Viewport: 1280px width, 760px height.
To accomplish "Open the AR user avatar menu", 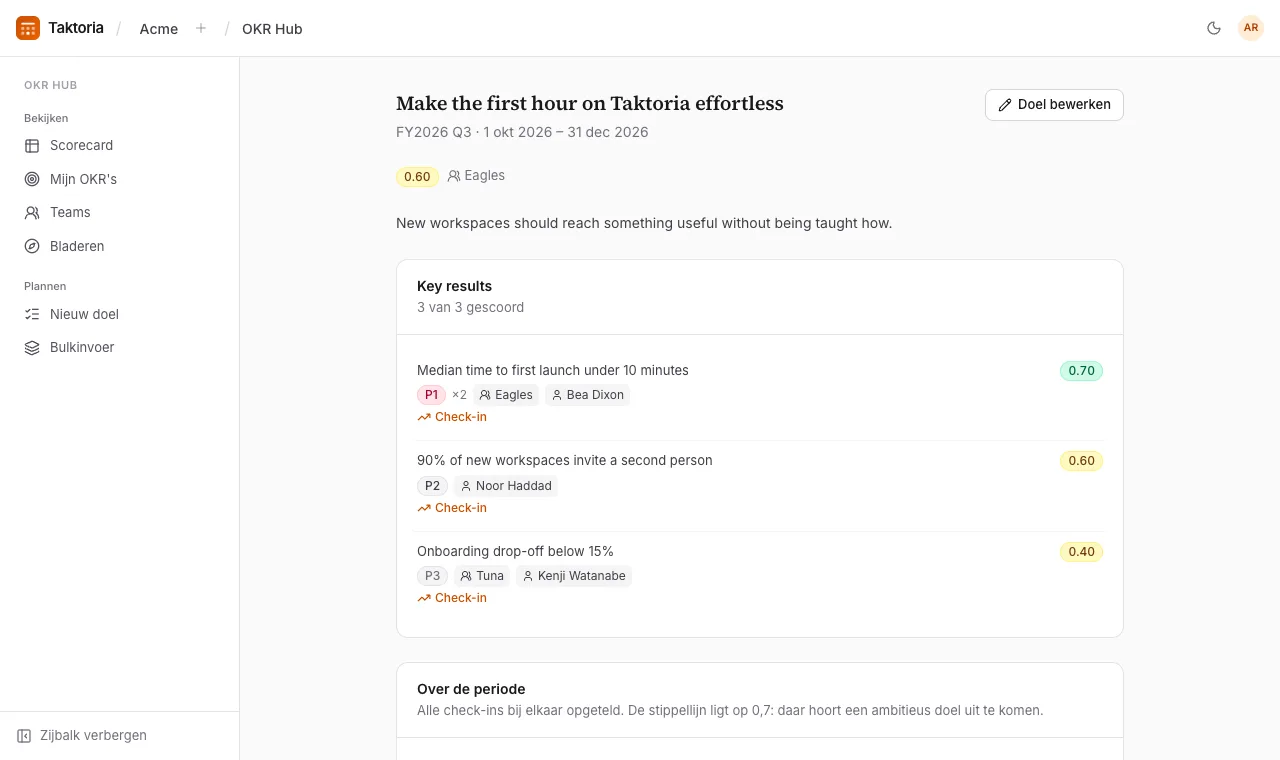I will 1251,28.
